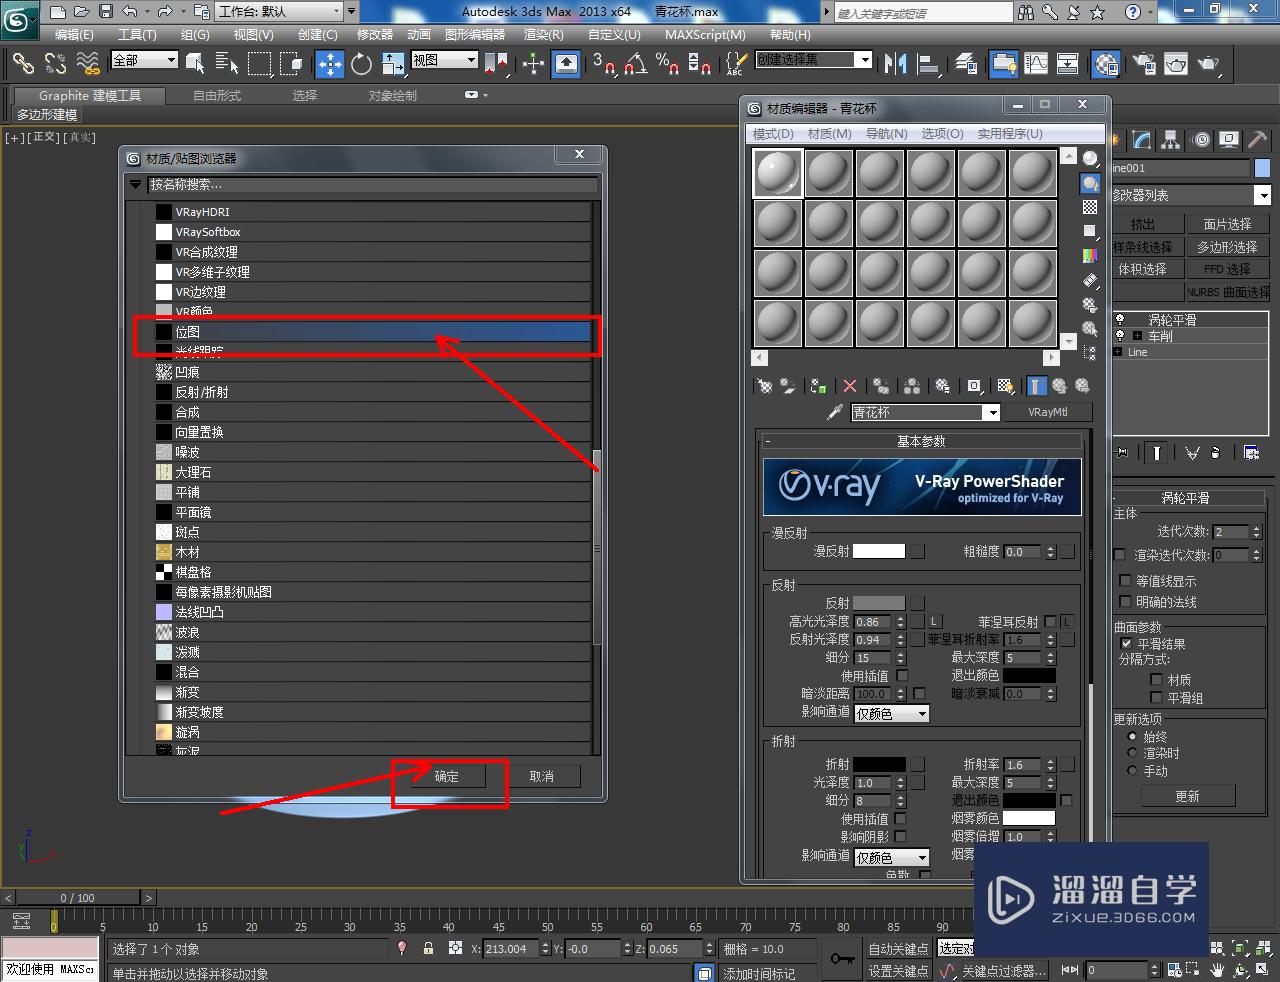Image resolution: width=1280 pixels, height=982 pixels.
Task: Pick material from object eyedropper
Action: (x=836, y=412)
